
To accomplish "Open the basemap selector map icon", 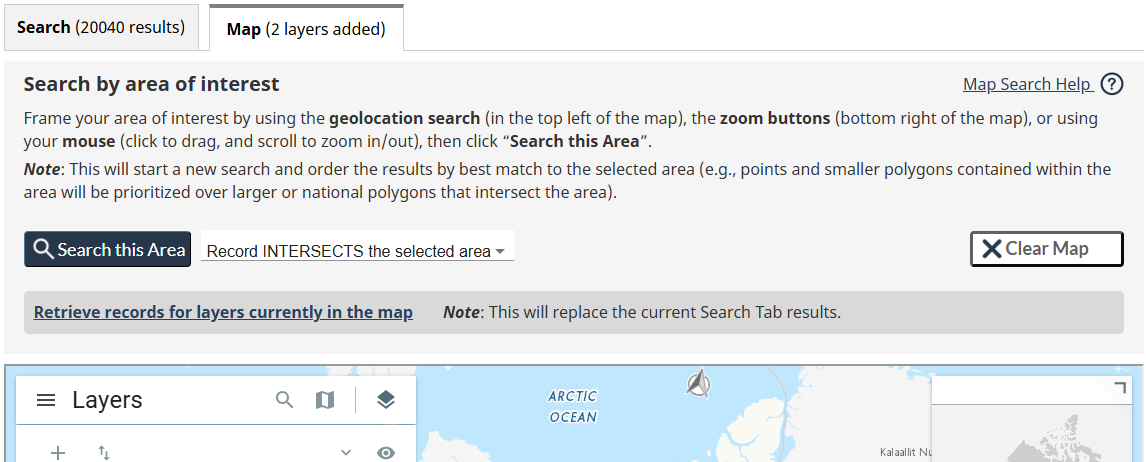I will click(325, 400).
